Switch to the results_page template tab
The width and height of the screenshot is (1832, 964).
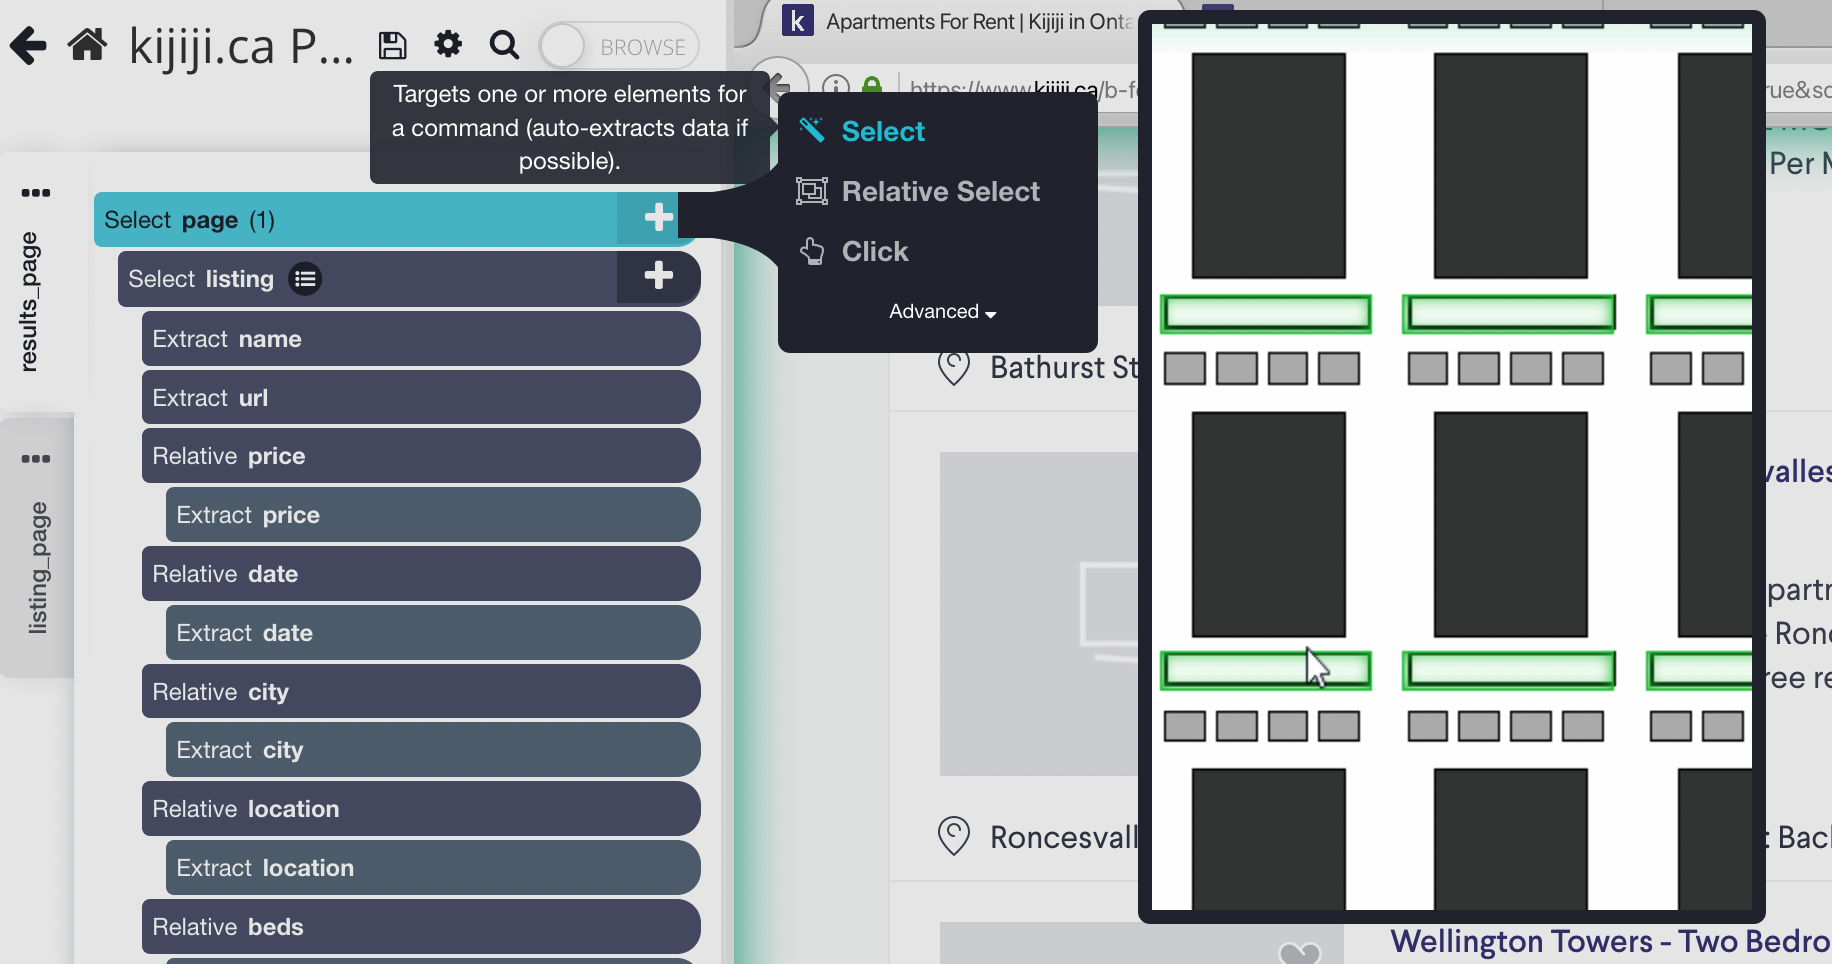point(30,302)
